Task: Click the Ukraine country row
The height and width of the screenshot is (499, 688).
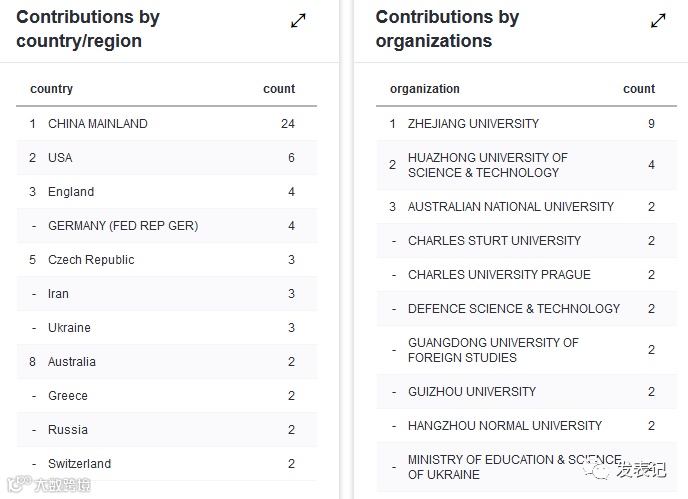Action: click(x=69, y=328)
